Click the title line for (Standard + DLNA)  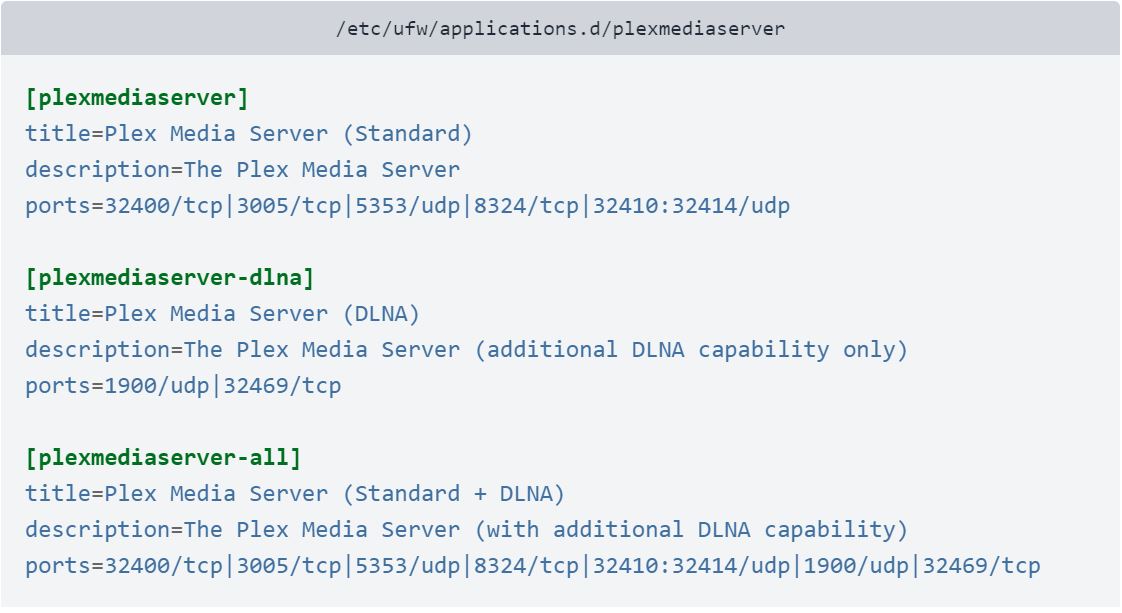[x=295, y=494]
